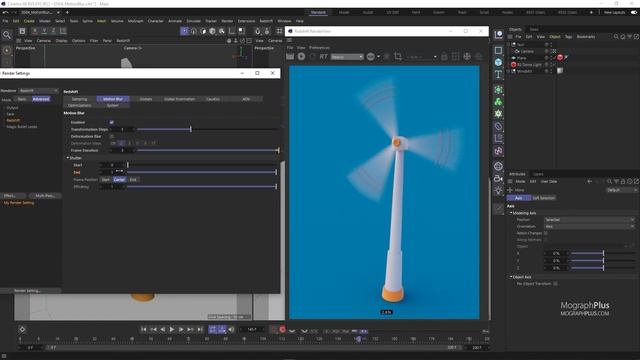Click the keyframe diamond icon at timeline left

(x=22, y=329)
